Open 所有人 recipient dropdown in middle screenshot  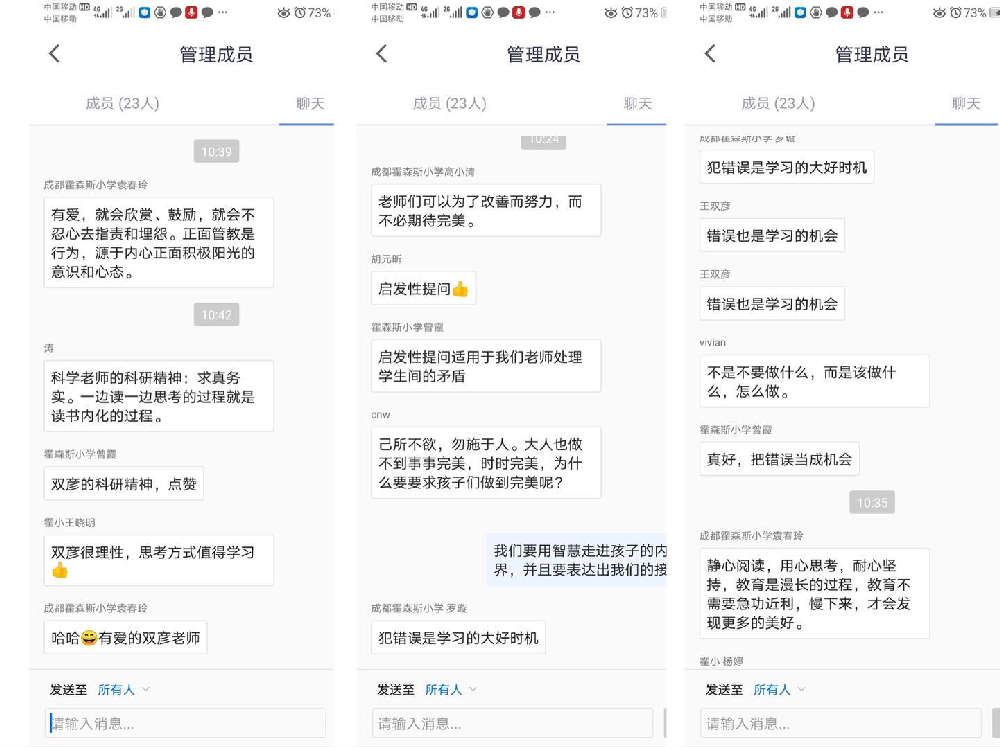pos(451,689)
